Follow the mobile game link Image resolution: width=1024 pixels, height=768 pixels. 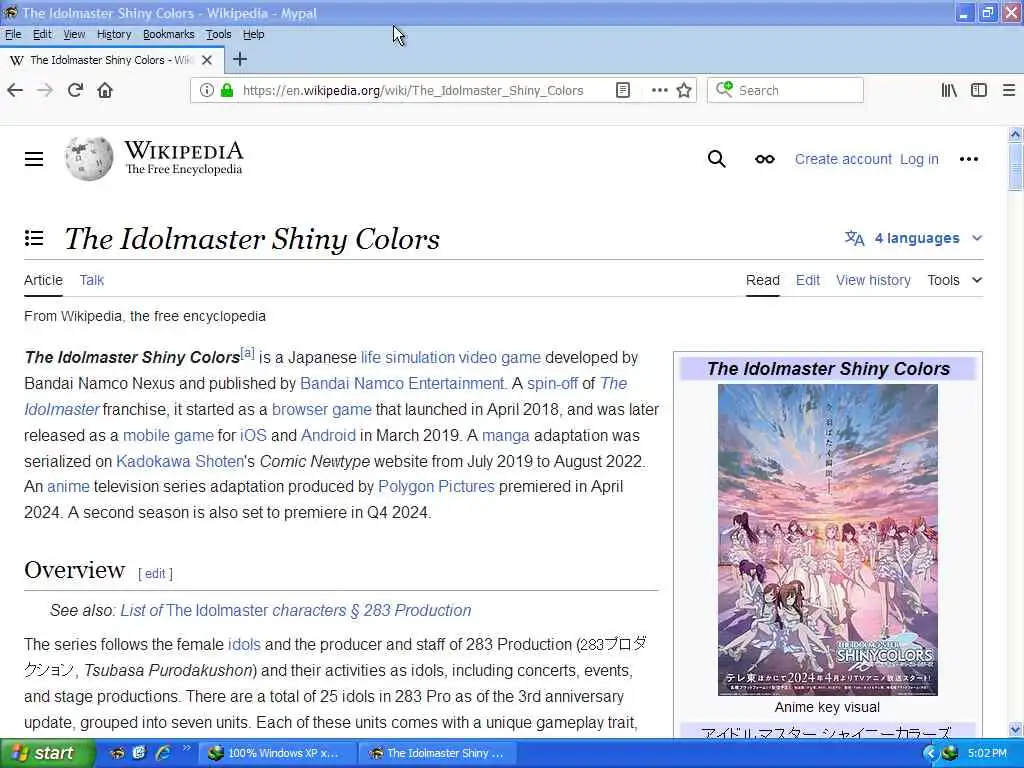tap(168, 436)
